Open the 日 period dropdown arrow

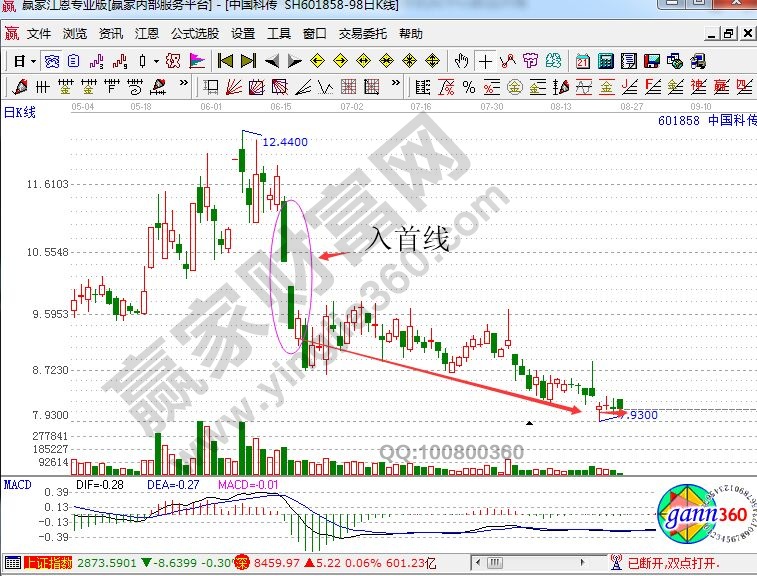pos(32,61)
